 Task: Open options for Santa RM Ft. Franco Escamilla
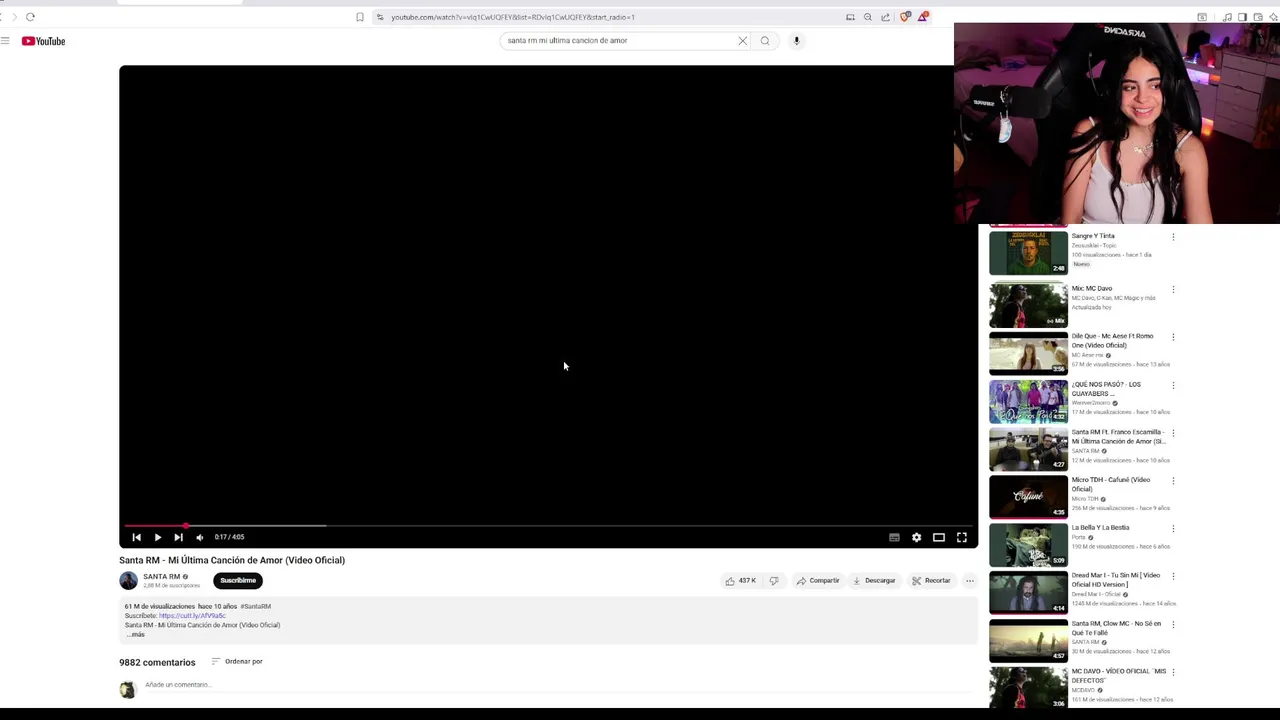(x=1173, y=433)
